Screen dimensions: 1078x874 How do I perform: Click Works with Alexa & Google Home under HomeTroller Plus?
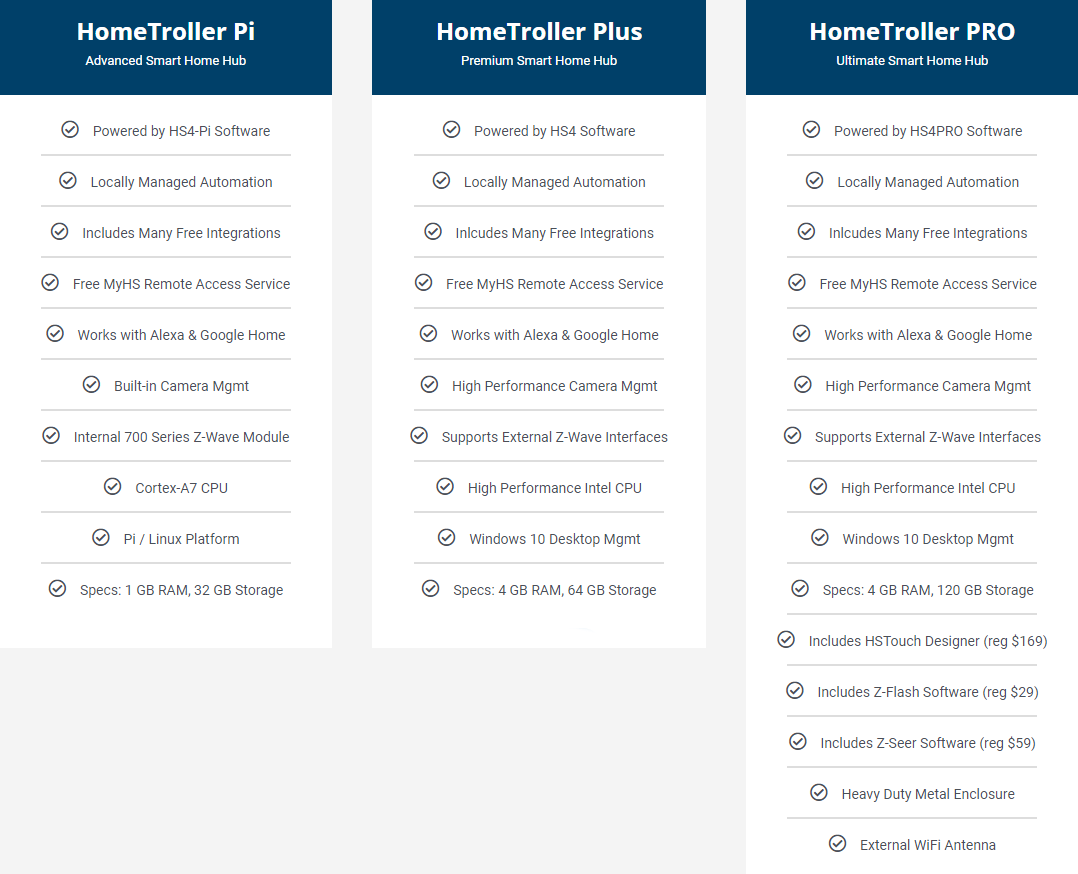tap(555, 335)
